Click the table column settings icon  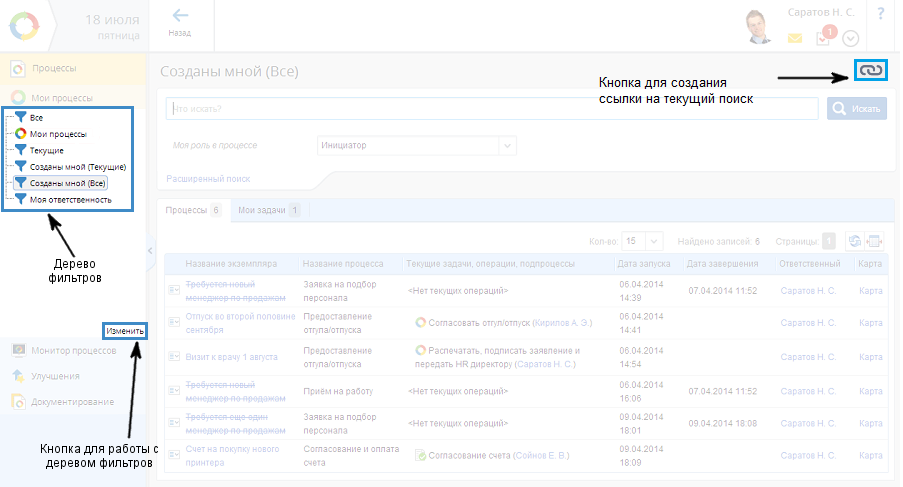coord(875,241)
